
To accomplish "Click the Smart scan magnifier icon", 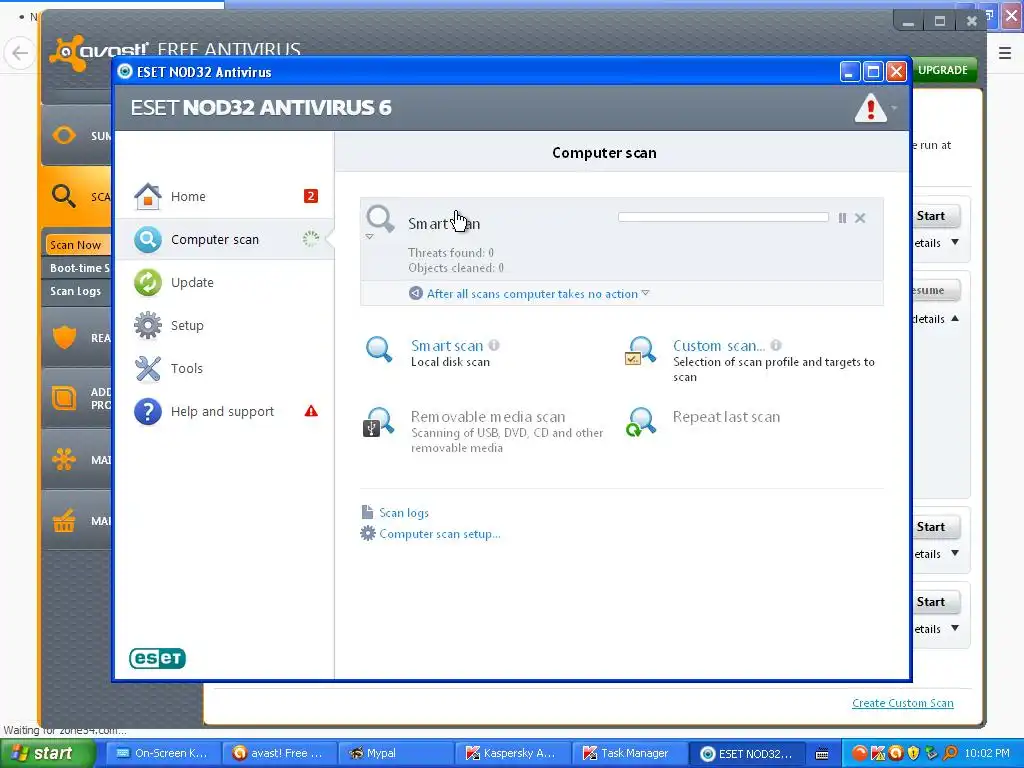I will tap(379, 349).
